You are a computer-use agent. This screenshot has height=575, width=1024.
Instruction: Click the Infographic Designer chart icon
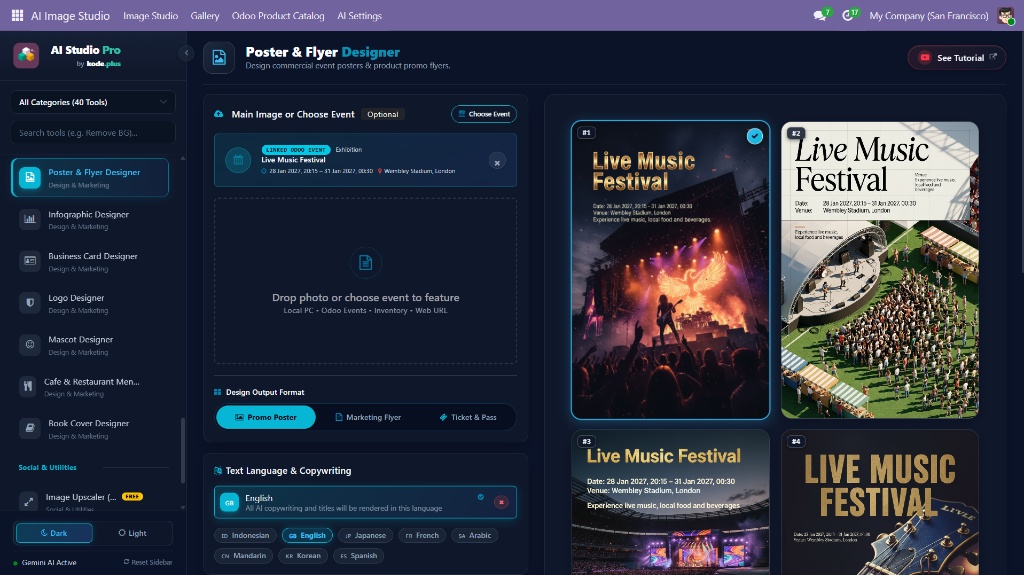tap(30, 220)
